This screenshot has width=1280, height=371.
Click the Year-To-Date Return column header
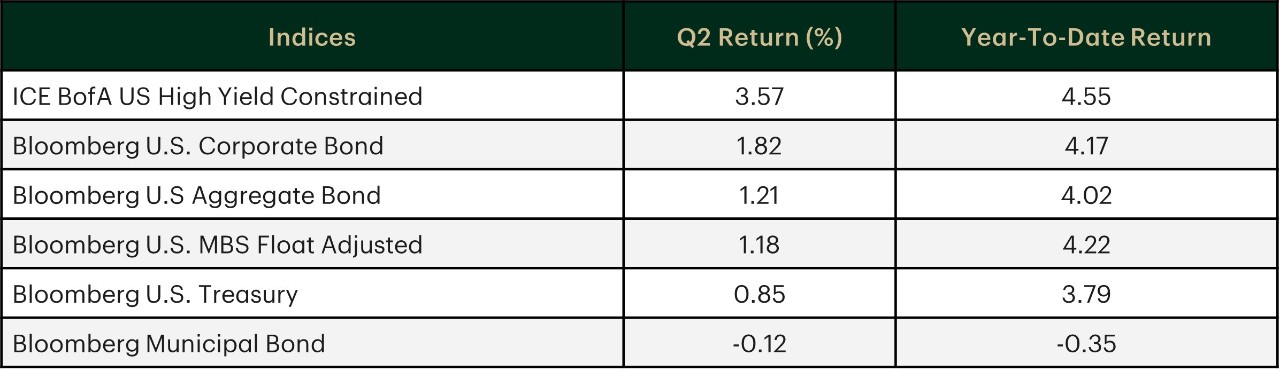(x=1086, y=38)
